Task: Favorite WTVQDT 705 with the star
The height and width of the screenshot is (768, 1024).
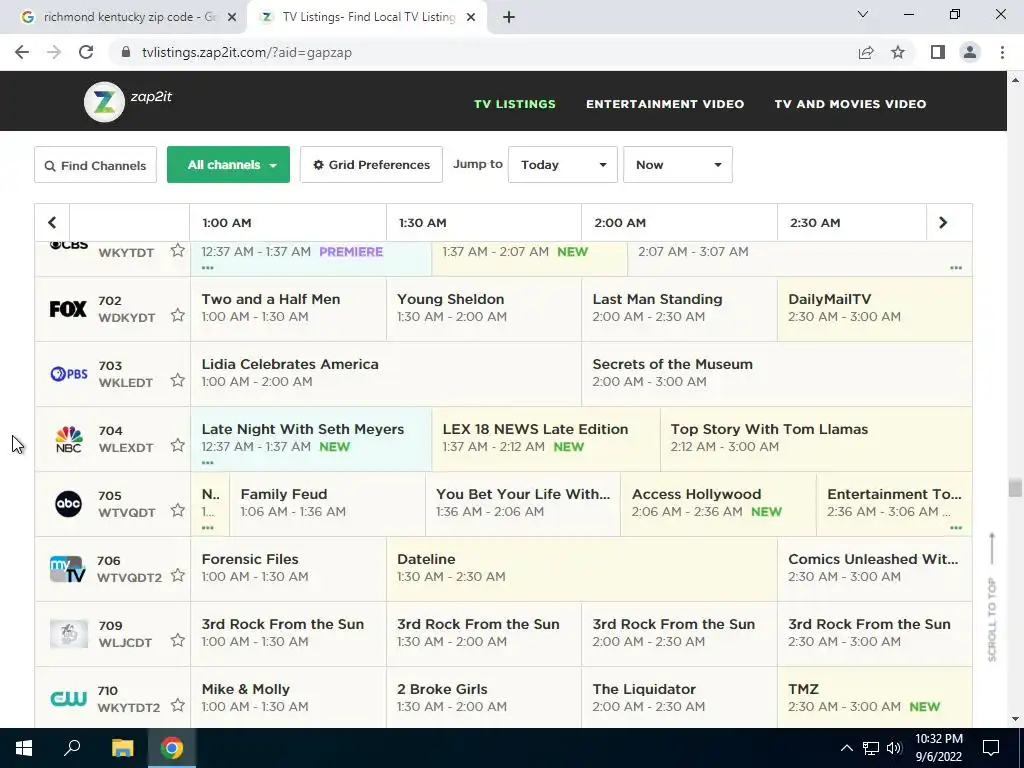Action: coord(178,510)
